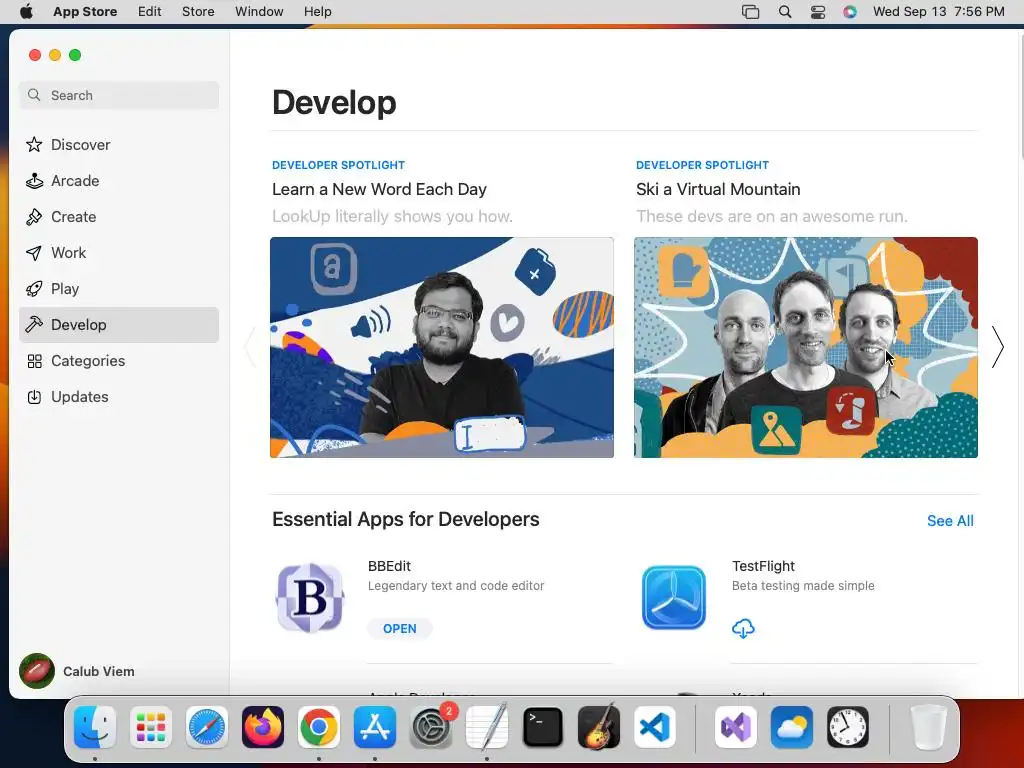The width and height of the screenshot is (1024, 768).
Task: Open the Window menu
Action: (x=259, y=12)
